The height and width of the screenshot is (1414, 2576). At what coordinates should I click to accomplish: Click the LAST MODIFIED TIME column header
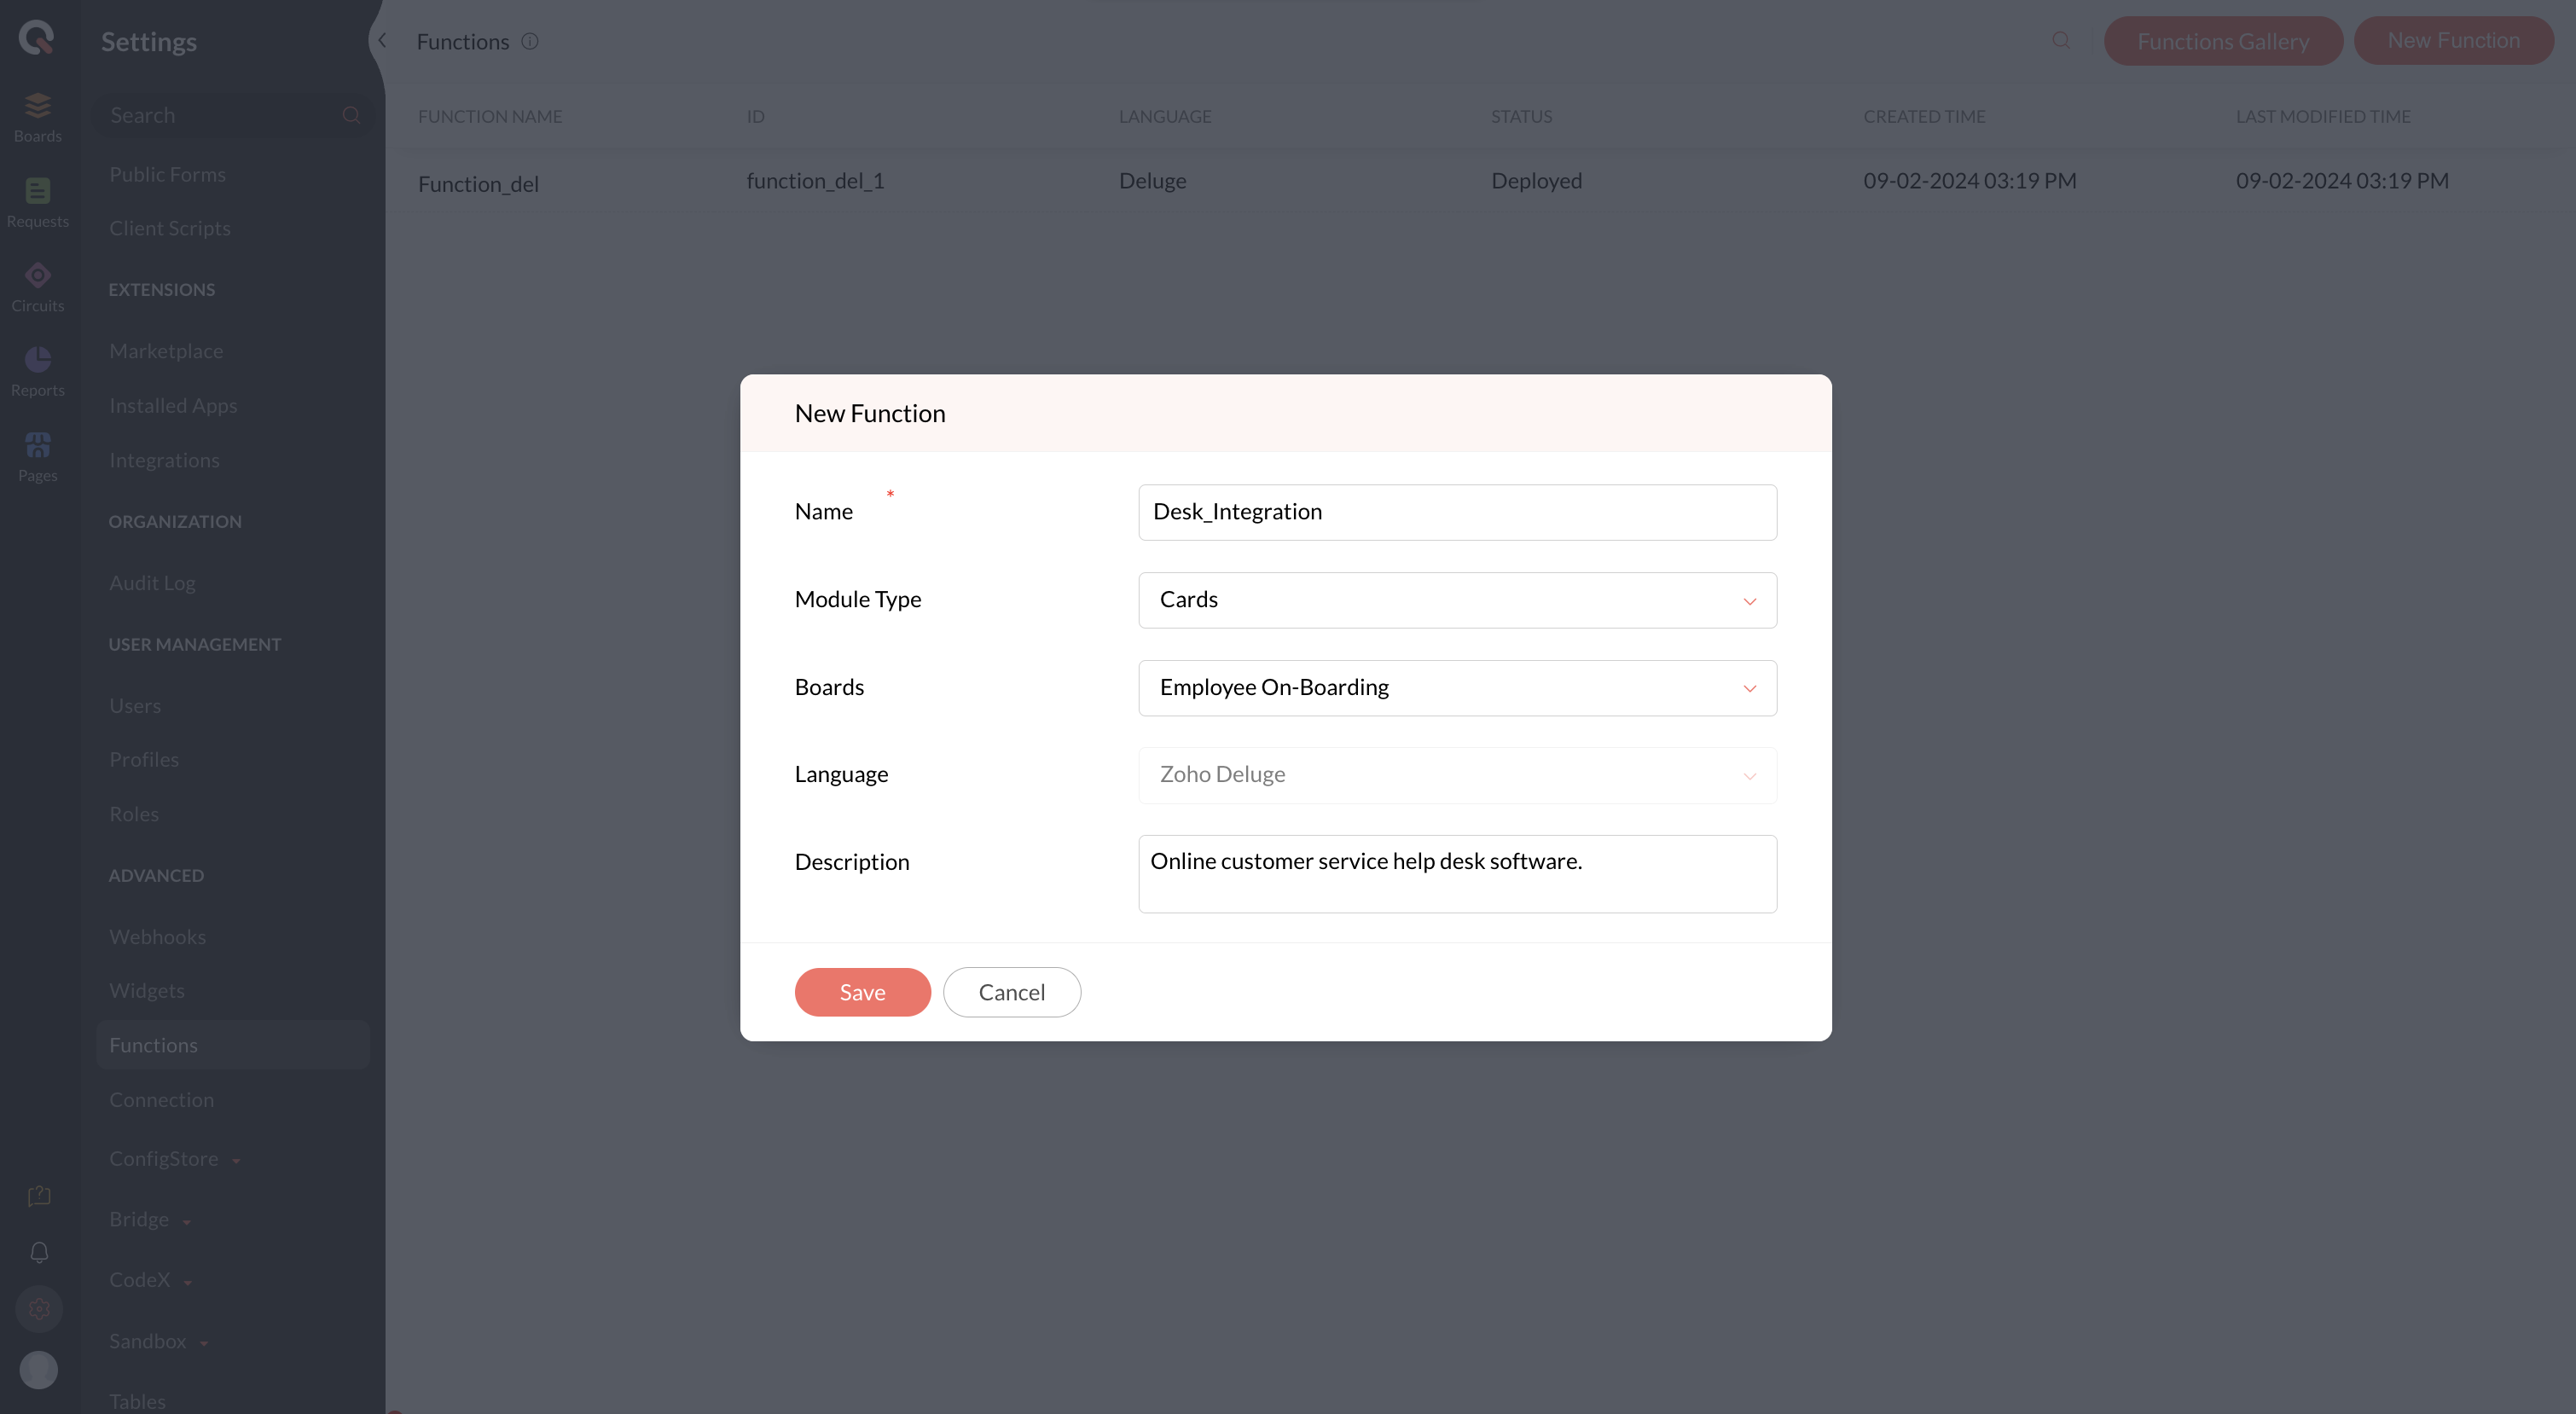coord(2322,116)
